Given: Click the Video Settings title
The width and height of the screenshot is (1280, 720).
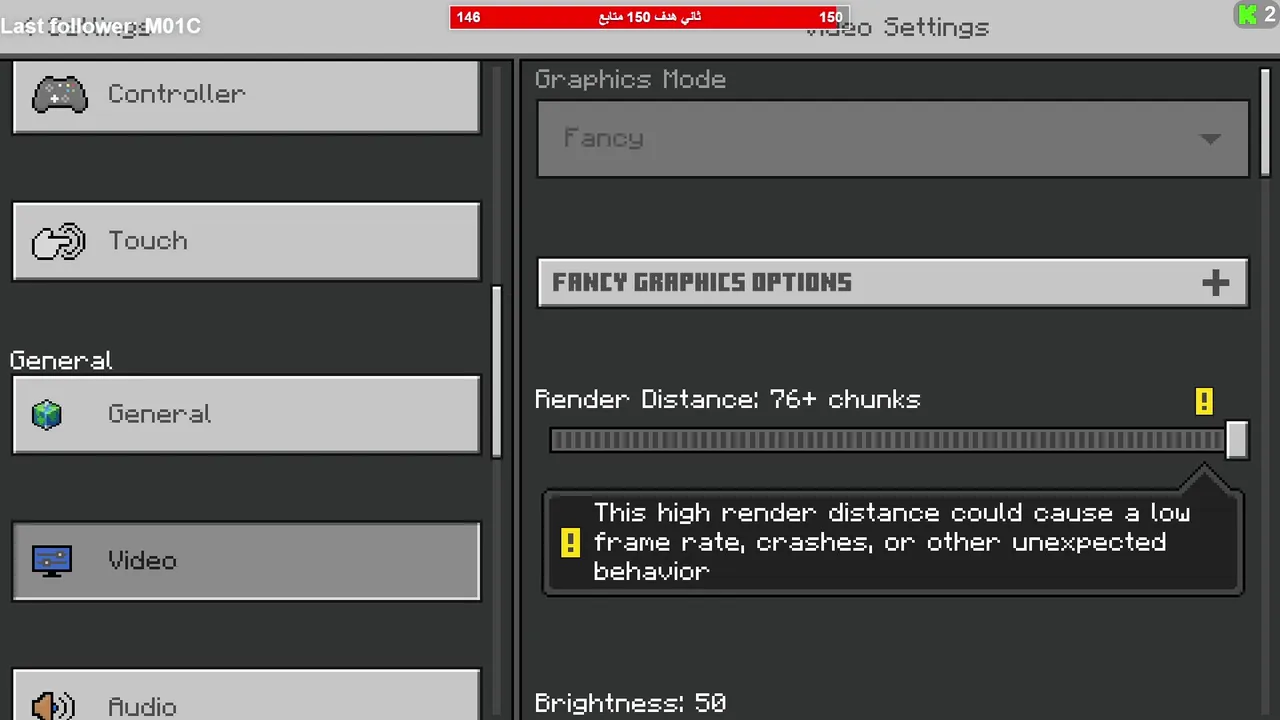Looking at the screenshot, I should [897, 28].
